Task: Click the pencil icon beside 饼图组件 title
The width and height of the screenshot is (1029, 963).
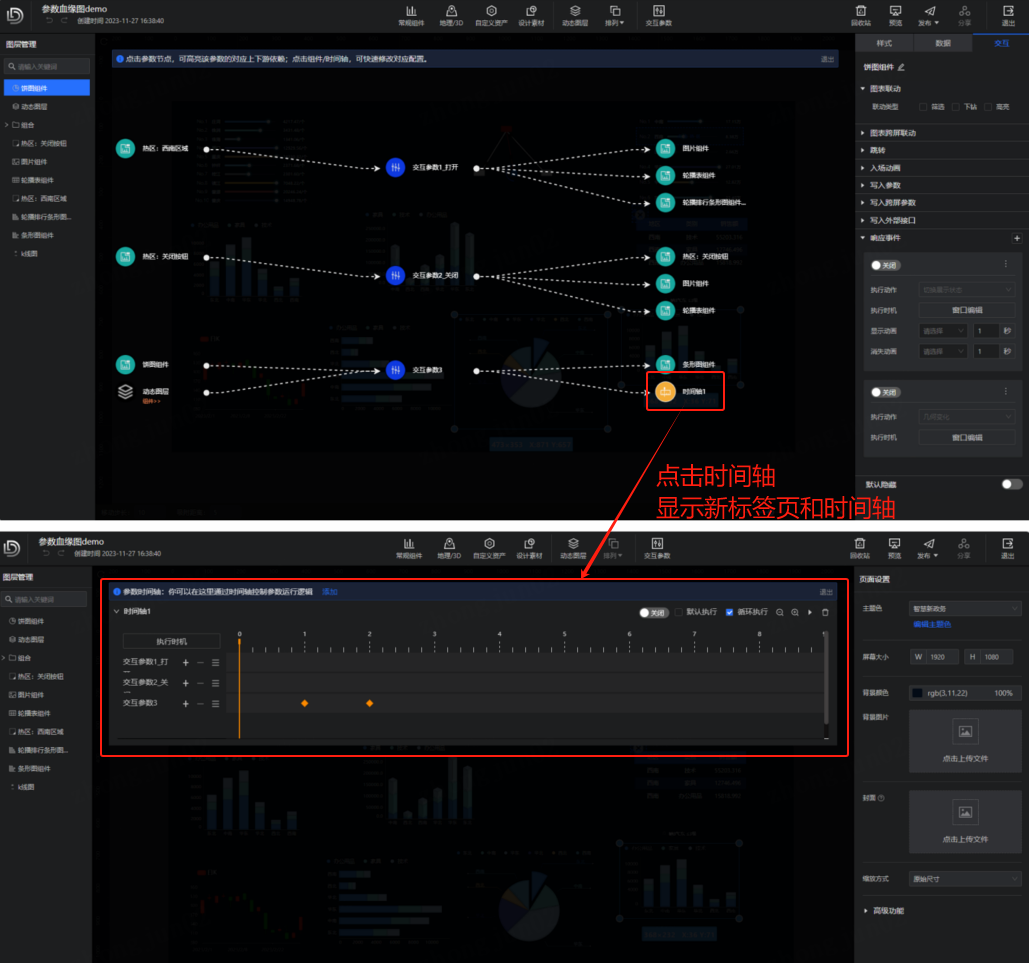Action: [901, 67]
